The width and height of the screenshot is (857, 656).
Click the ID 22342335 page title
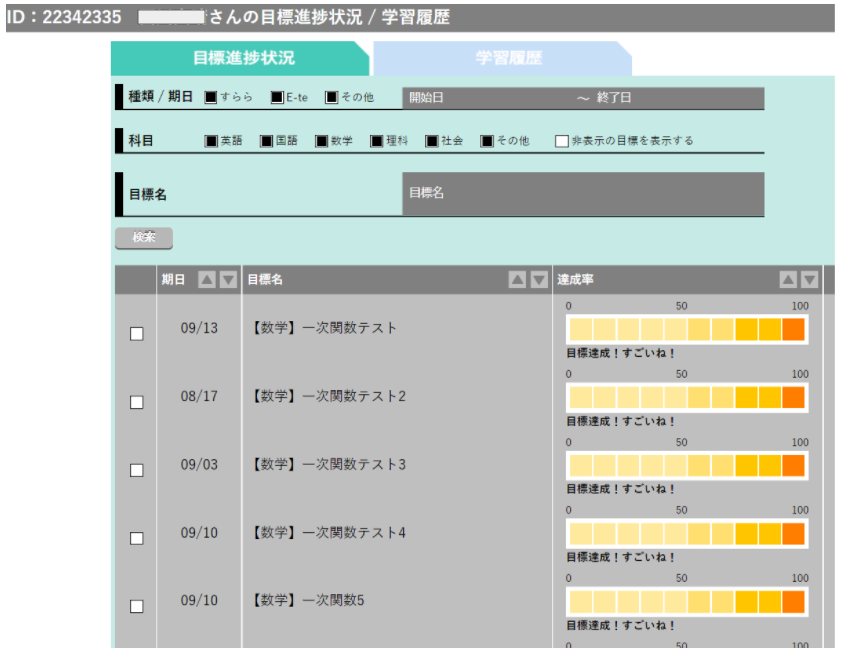[x=228, y=17]
